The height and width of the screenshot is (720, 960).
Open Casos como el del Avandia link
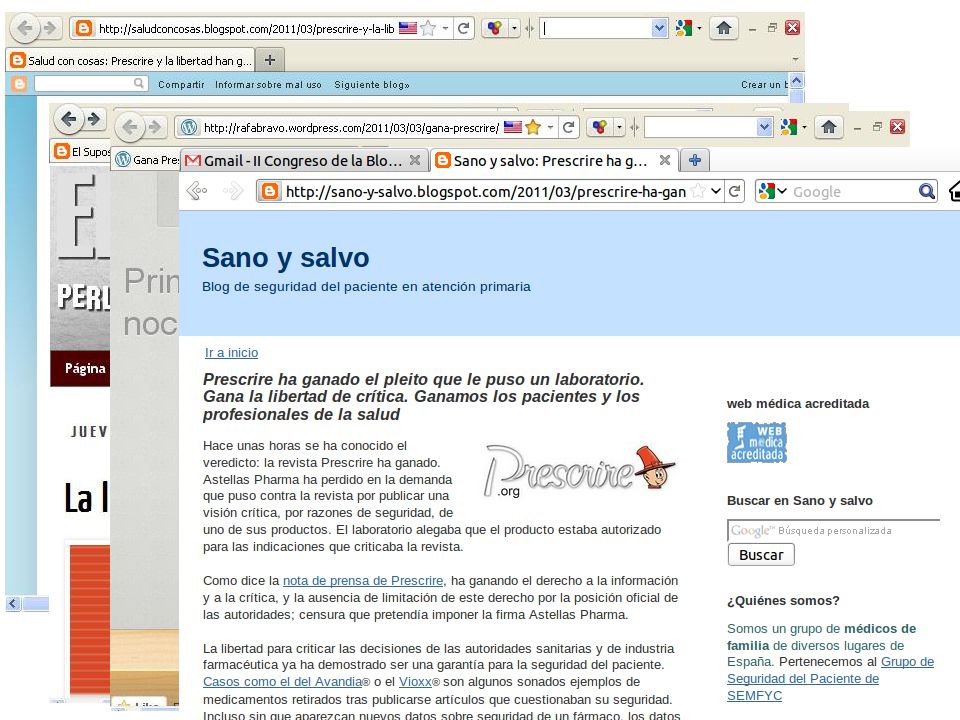[283, 681]
